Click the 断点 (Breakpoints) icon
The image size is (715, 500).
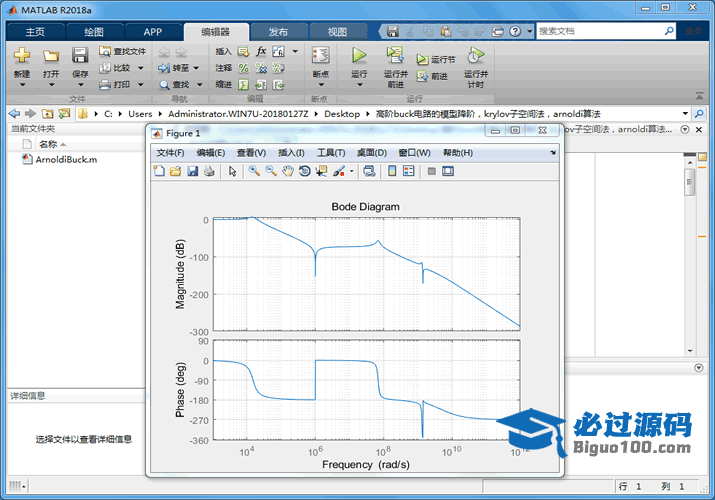click(321, 56)
